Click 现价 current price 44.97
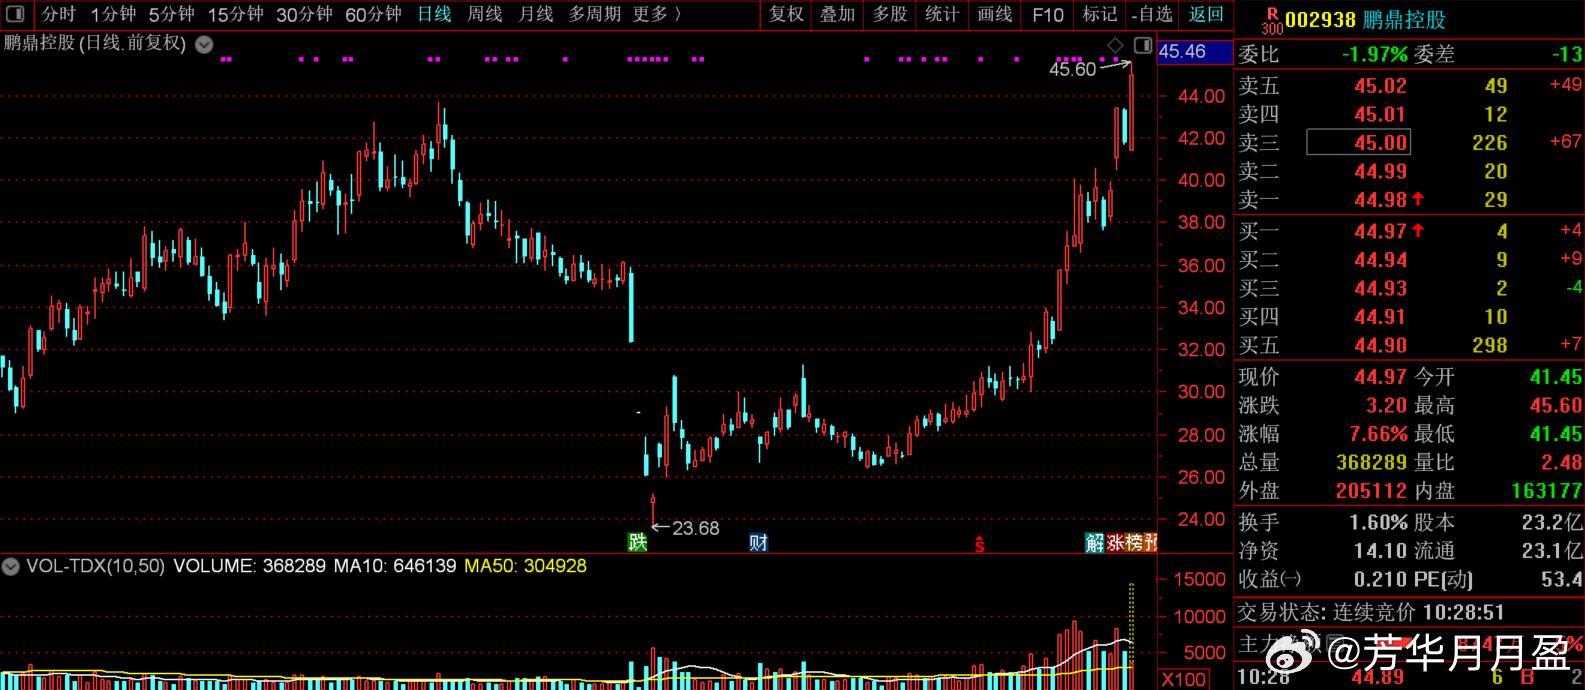 [1380, 377]
